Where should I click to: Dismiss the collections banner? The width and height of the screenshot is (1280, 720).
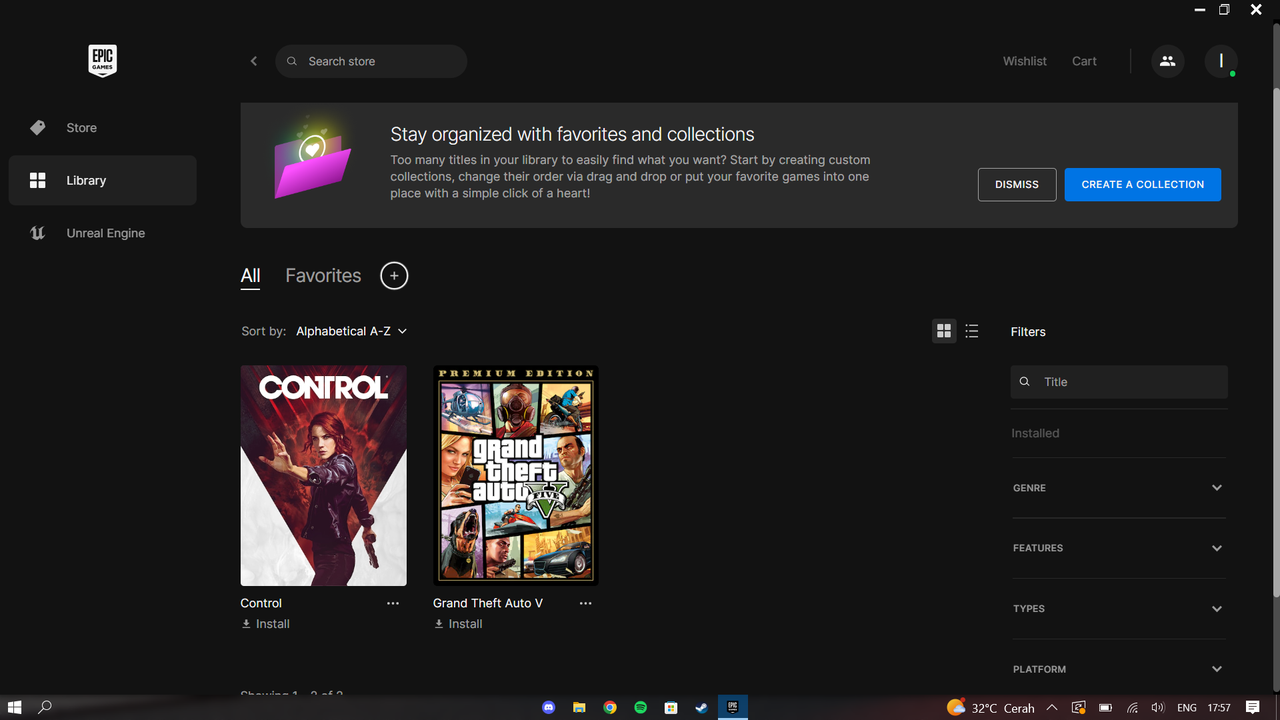[x=1017, y=184]
